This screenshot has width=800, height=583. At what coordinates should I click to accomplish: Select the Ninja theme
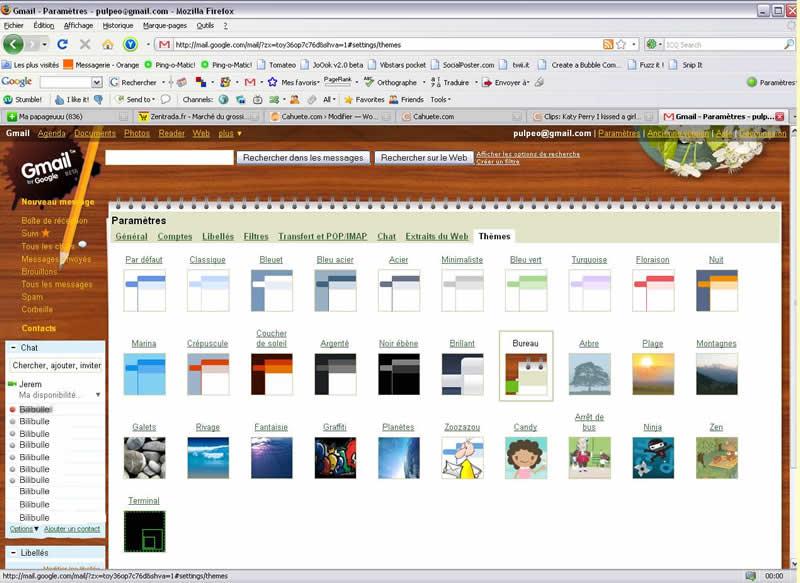[x=654, y=458]
